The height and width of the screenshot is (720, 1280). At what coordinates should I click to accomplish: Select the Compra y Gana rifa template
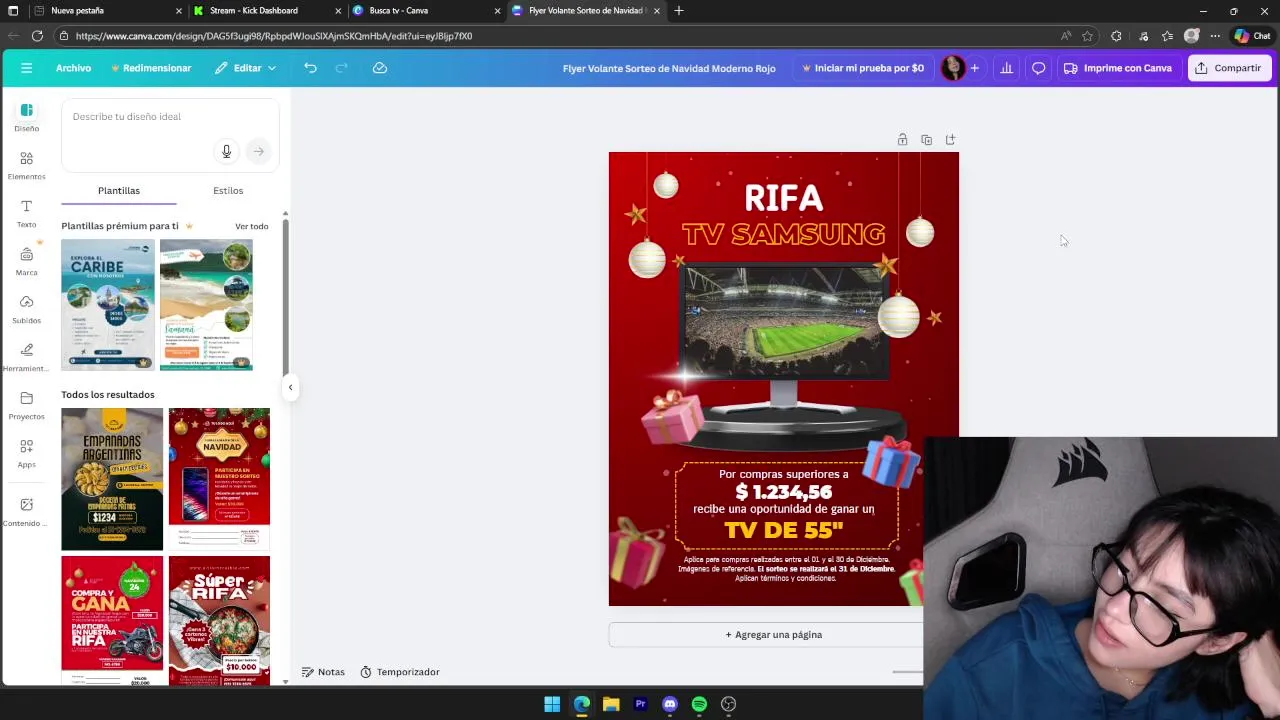112,620
